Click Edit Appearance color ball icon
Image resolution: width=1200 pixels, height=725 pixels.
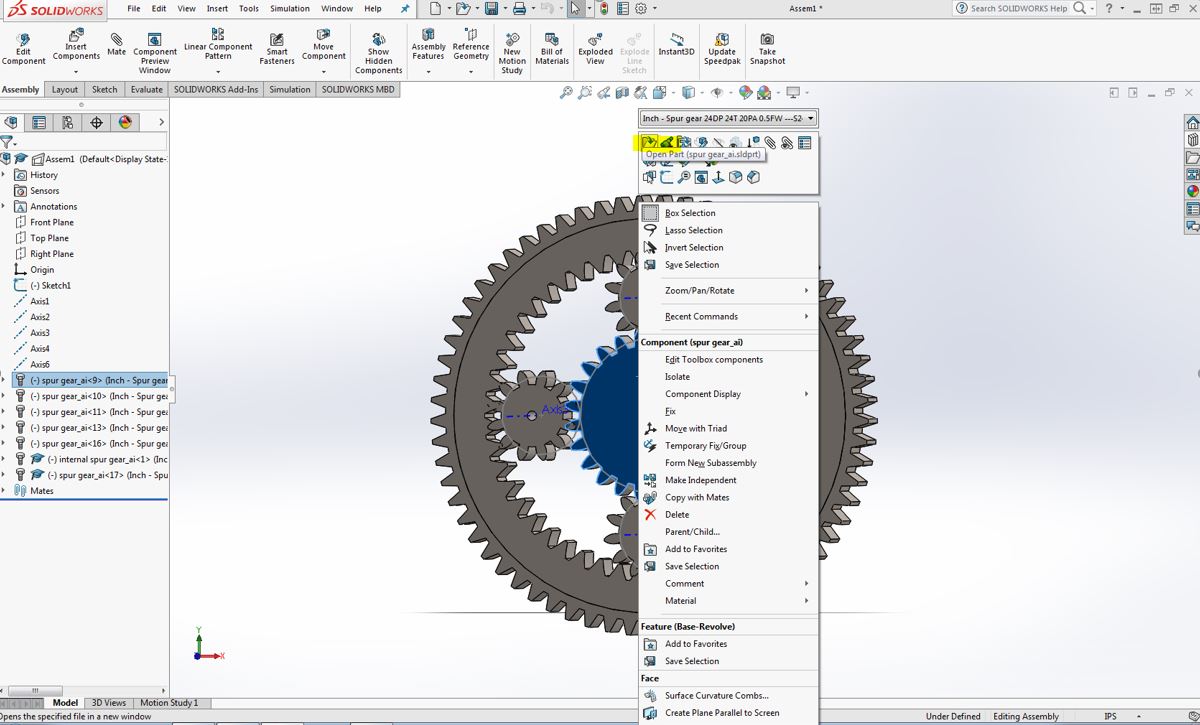pos(745,93)
